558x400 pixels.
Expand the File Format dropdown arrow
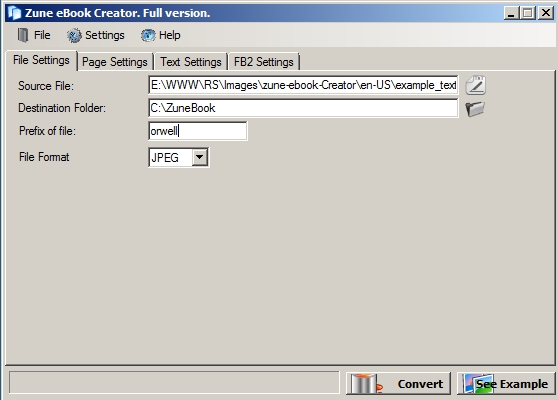pos(200,157)
